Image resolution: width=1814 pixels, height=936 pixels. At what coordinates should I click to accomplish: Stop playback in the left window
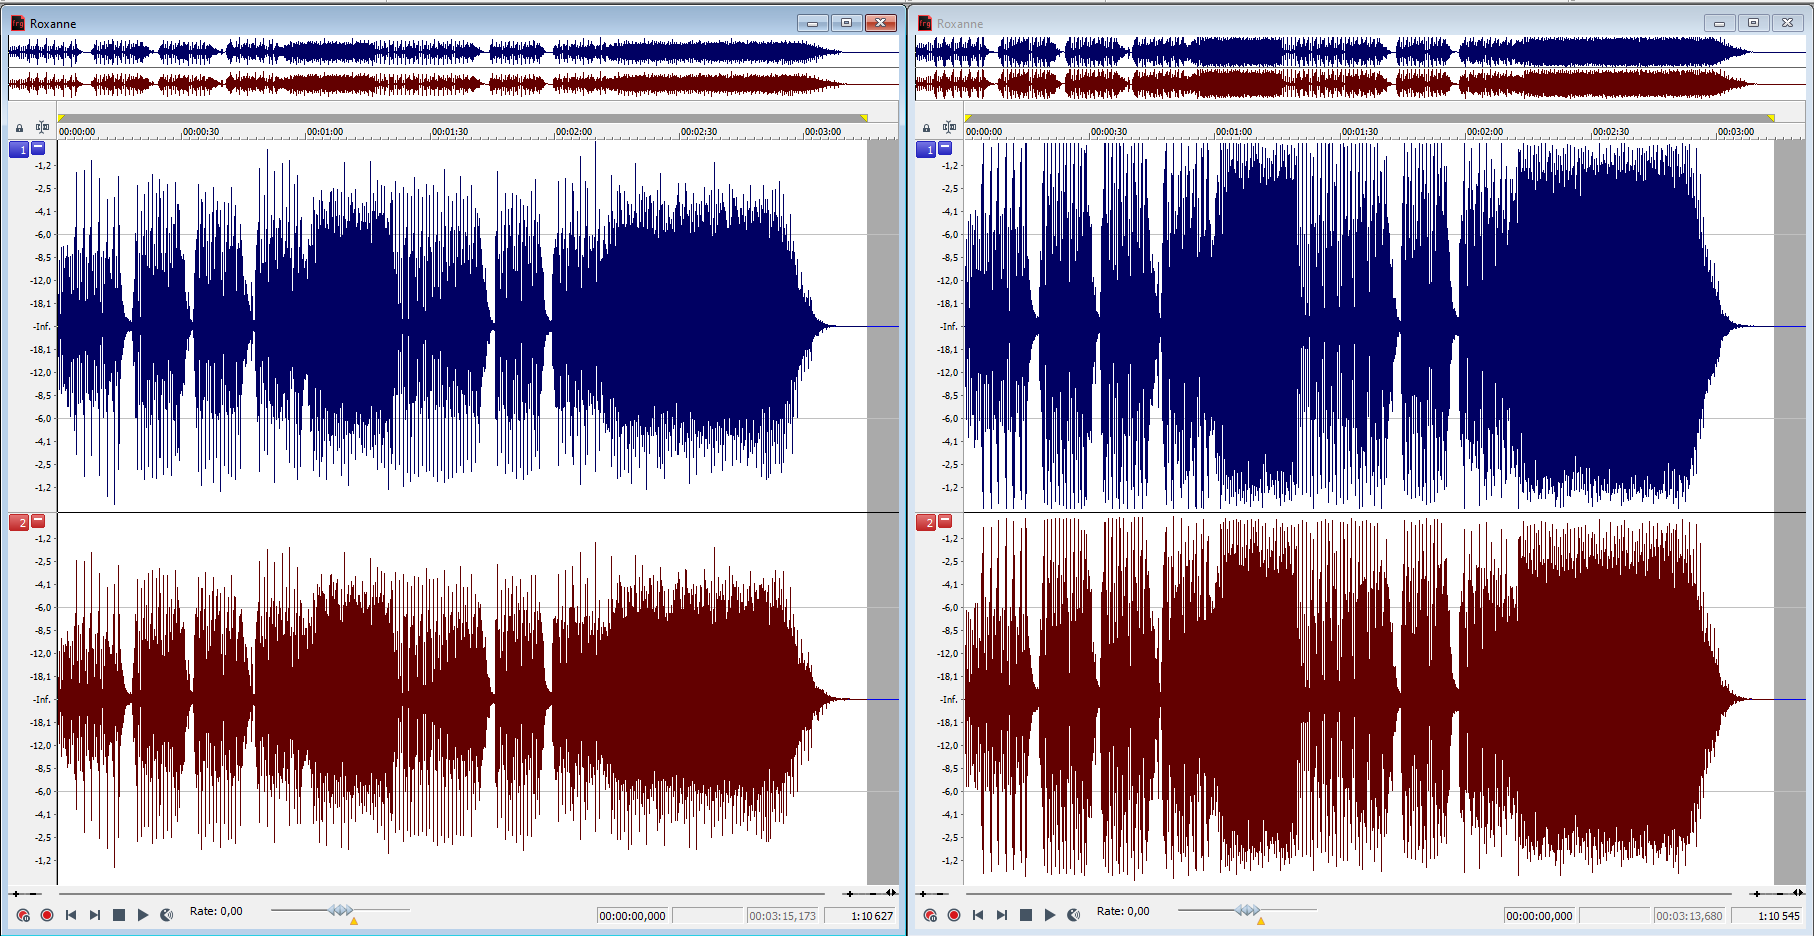click(x=119, y=915)
